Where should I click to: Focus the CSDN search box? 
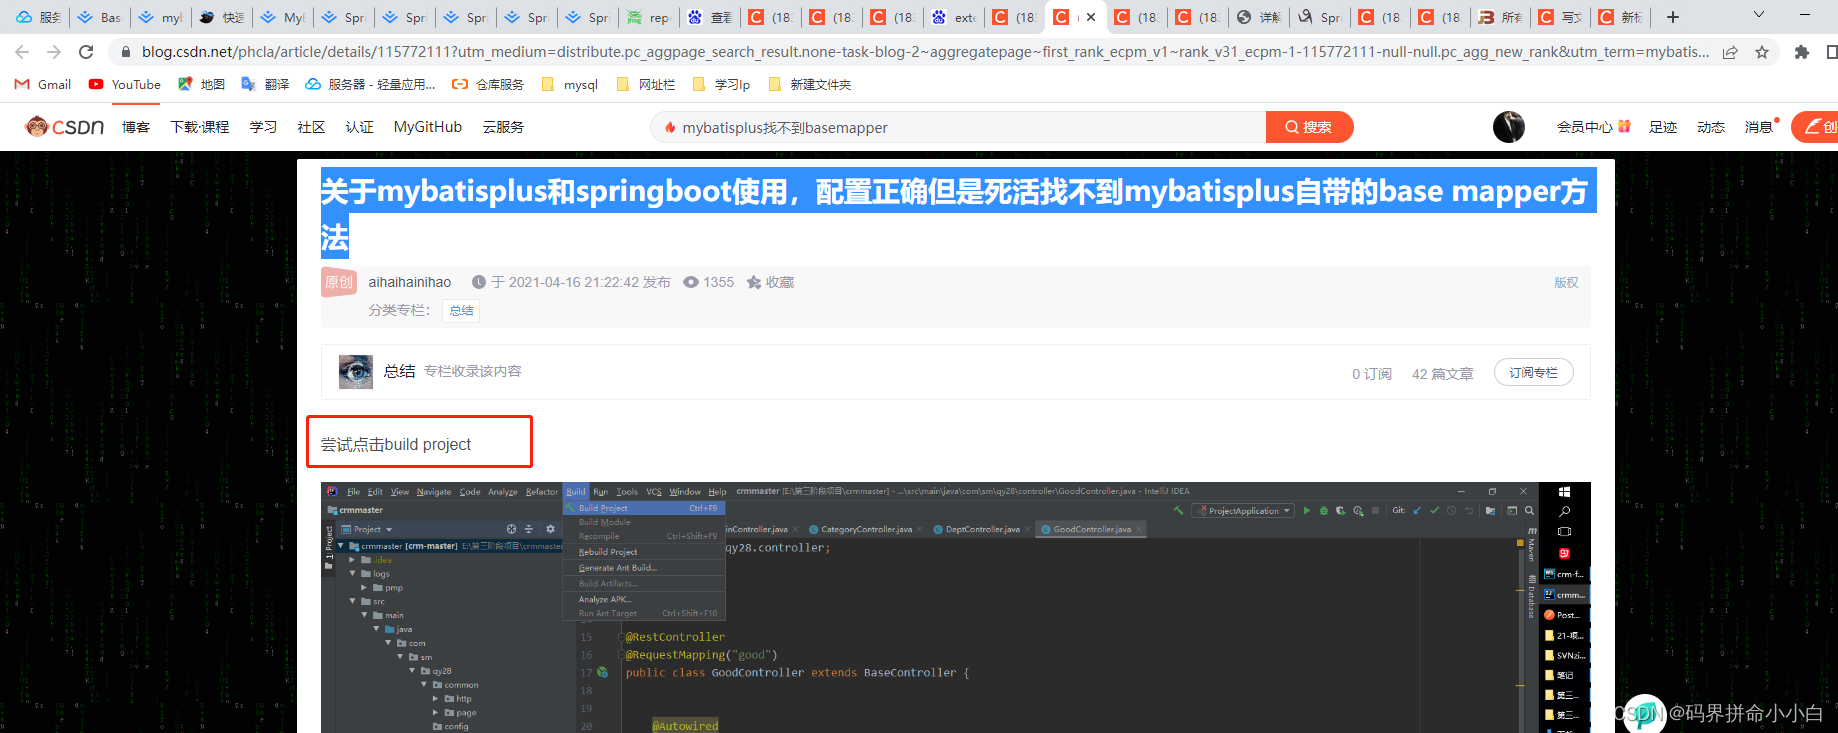958,127
